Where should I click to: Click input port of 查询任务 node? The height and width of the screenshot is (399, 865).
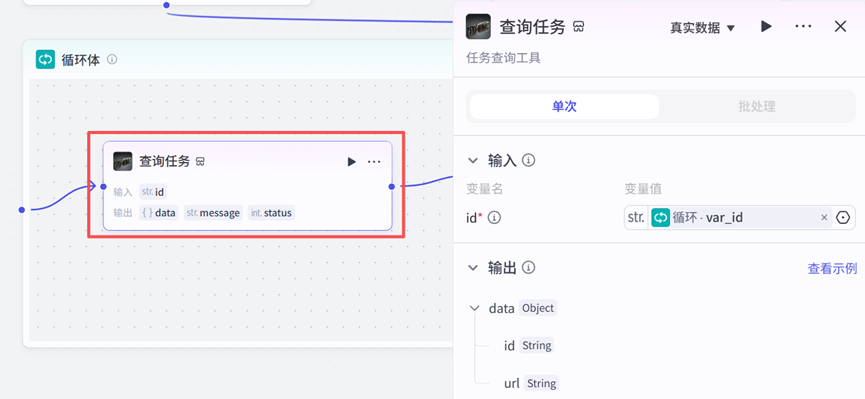coord(103,187)
